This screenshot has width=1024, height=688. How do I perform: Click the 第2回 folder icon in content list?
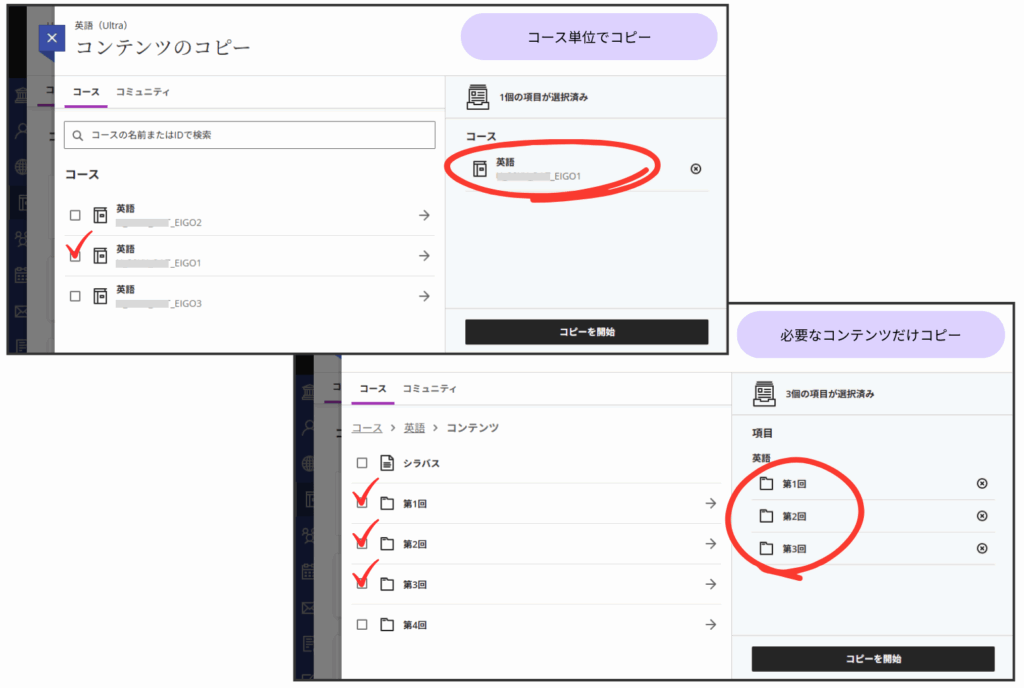pyautogui.click(x=387, y=544)
